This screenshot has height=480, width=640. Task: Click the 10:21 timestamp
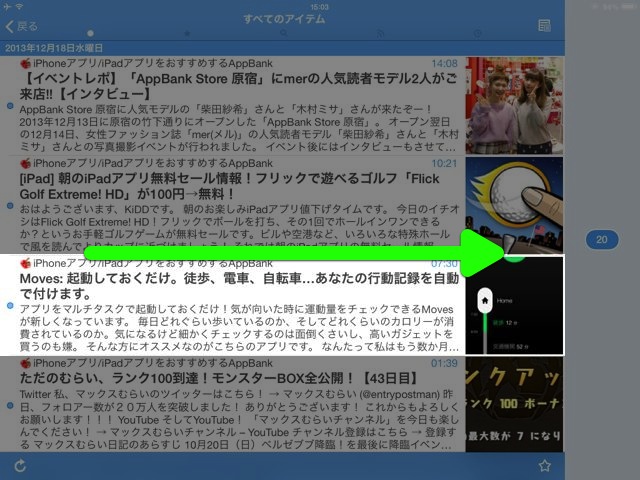(x=444, y=163)
